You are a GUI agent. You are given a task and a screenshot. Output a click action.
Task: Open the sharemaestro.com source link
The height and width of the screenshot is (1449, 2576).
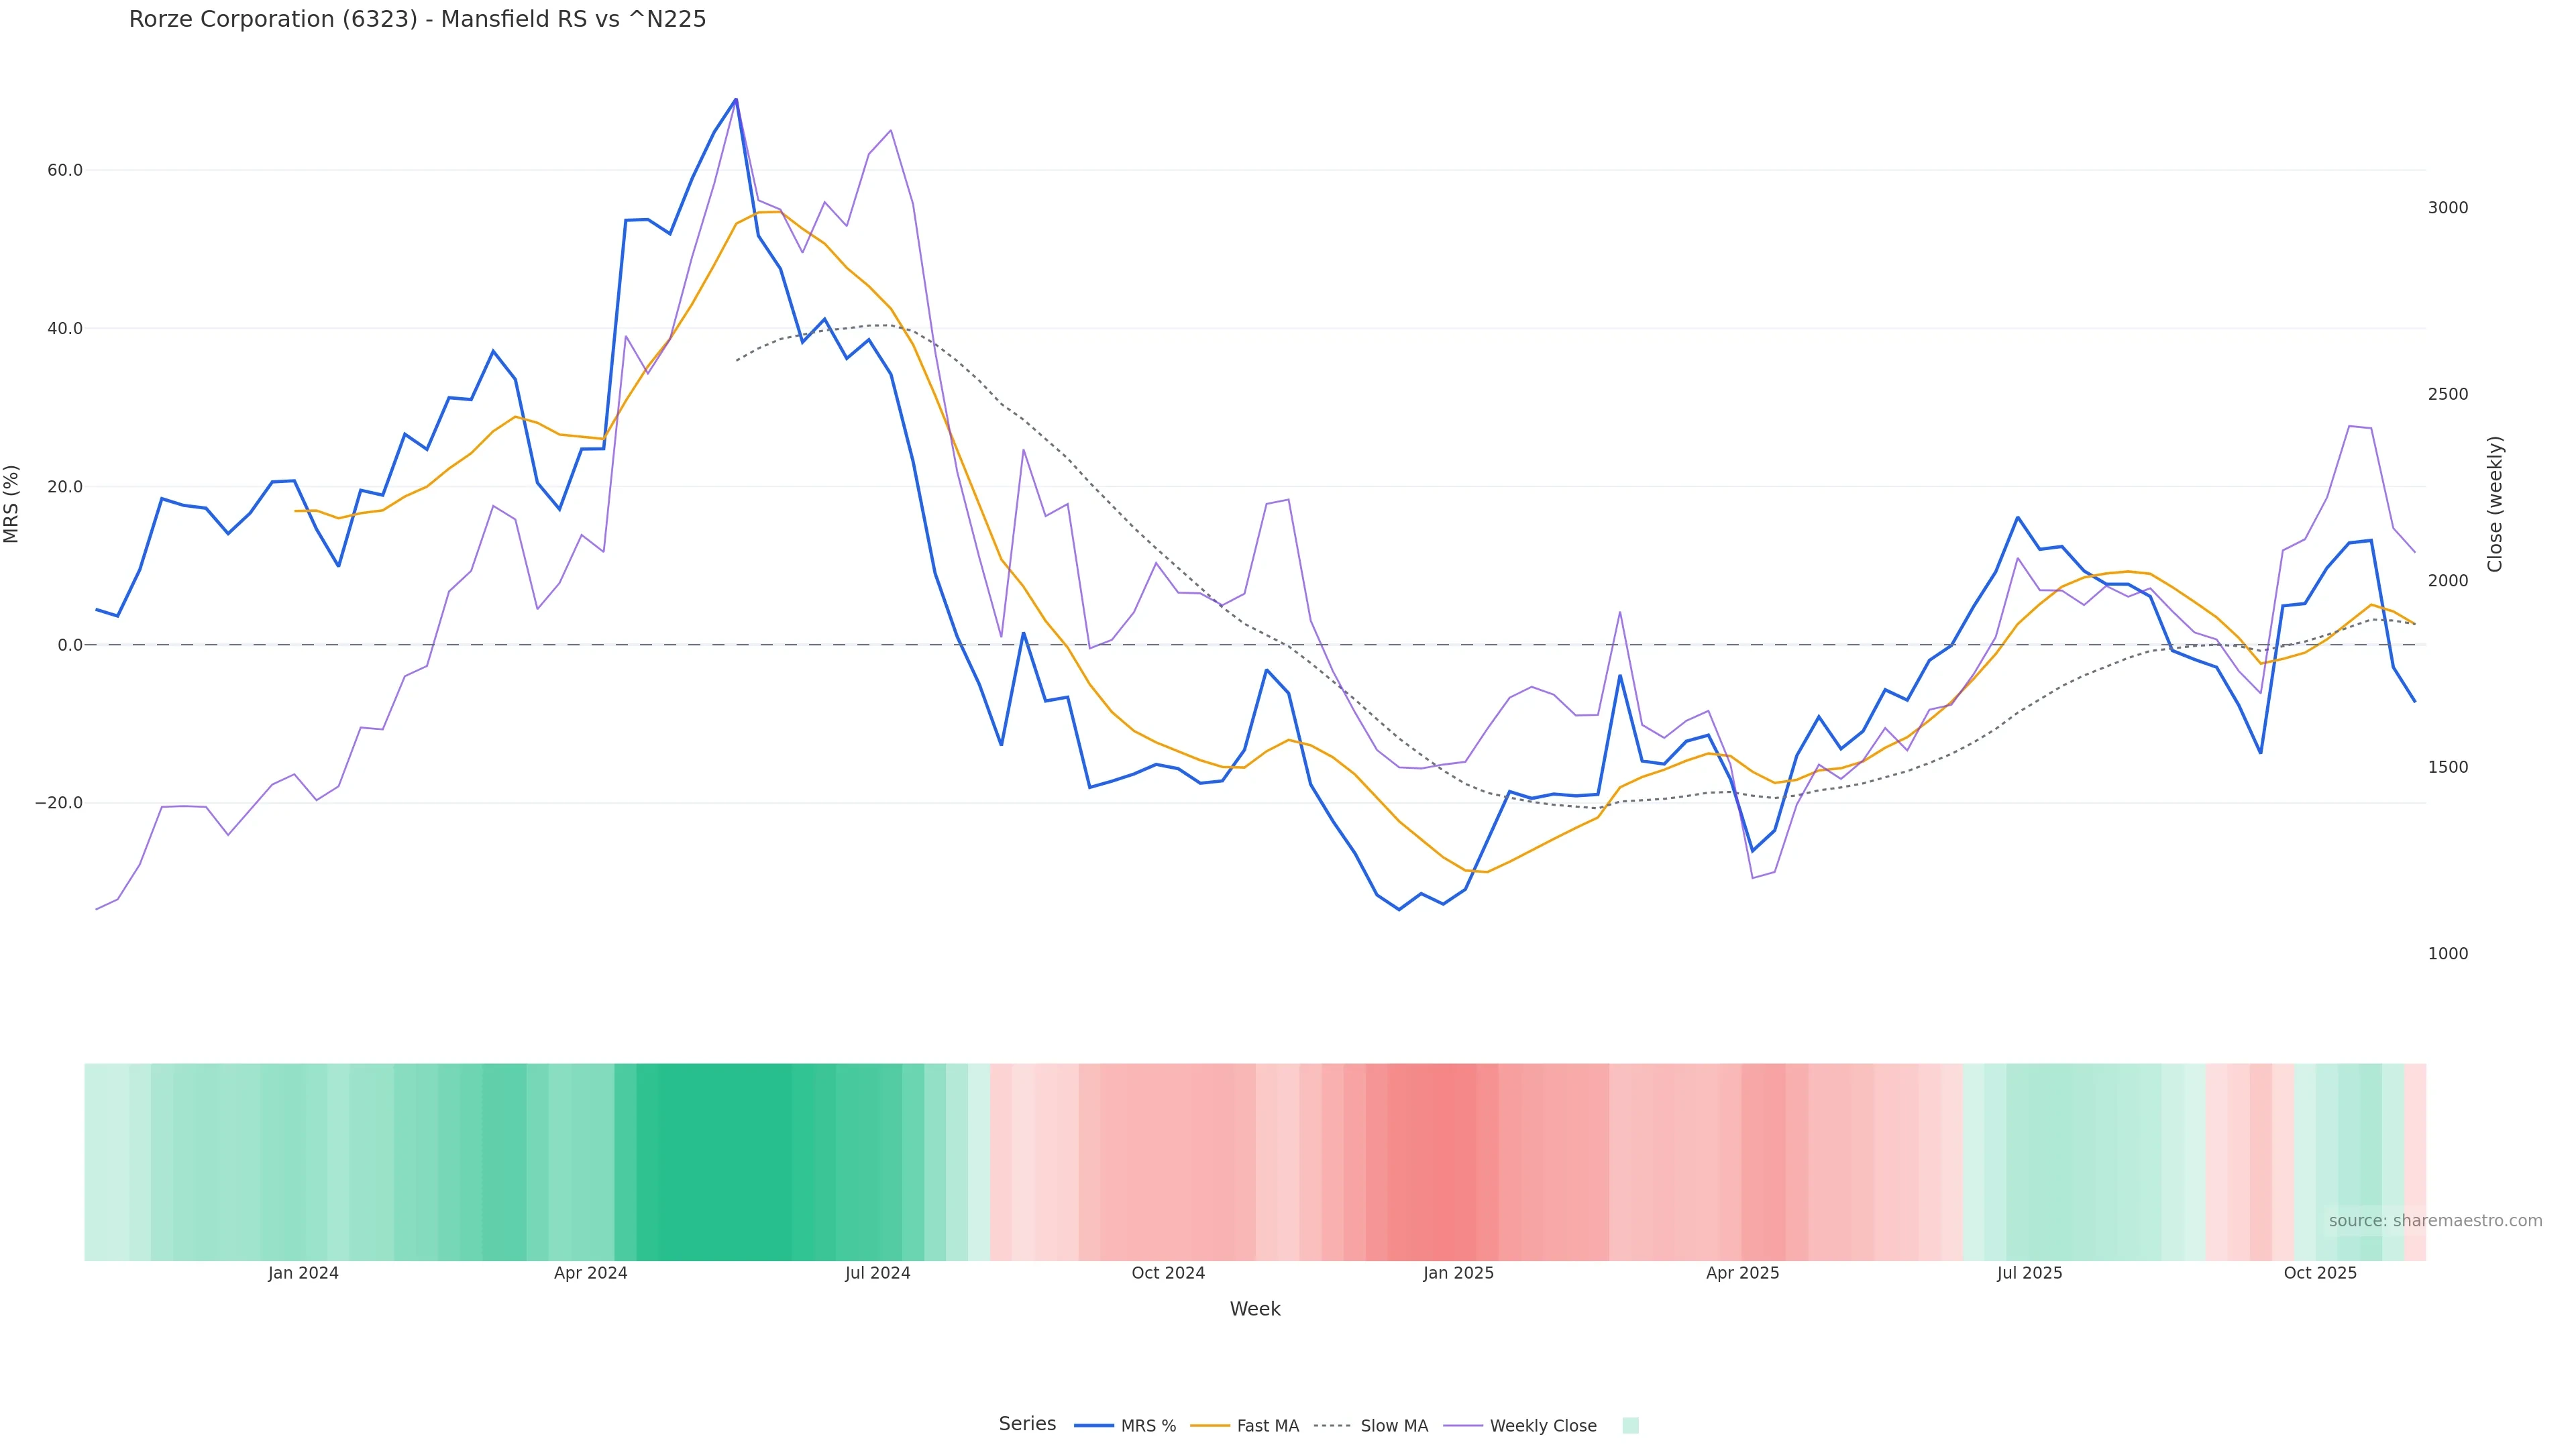[x=2435, y=1221]
